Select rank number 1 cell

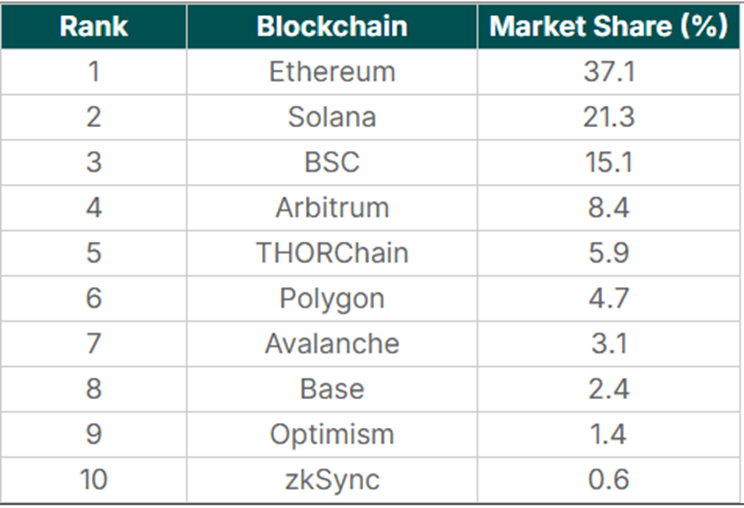point(93,72)
